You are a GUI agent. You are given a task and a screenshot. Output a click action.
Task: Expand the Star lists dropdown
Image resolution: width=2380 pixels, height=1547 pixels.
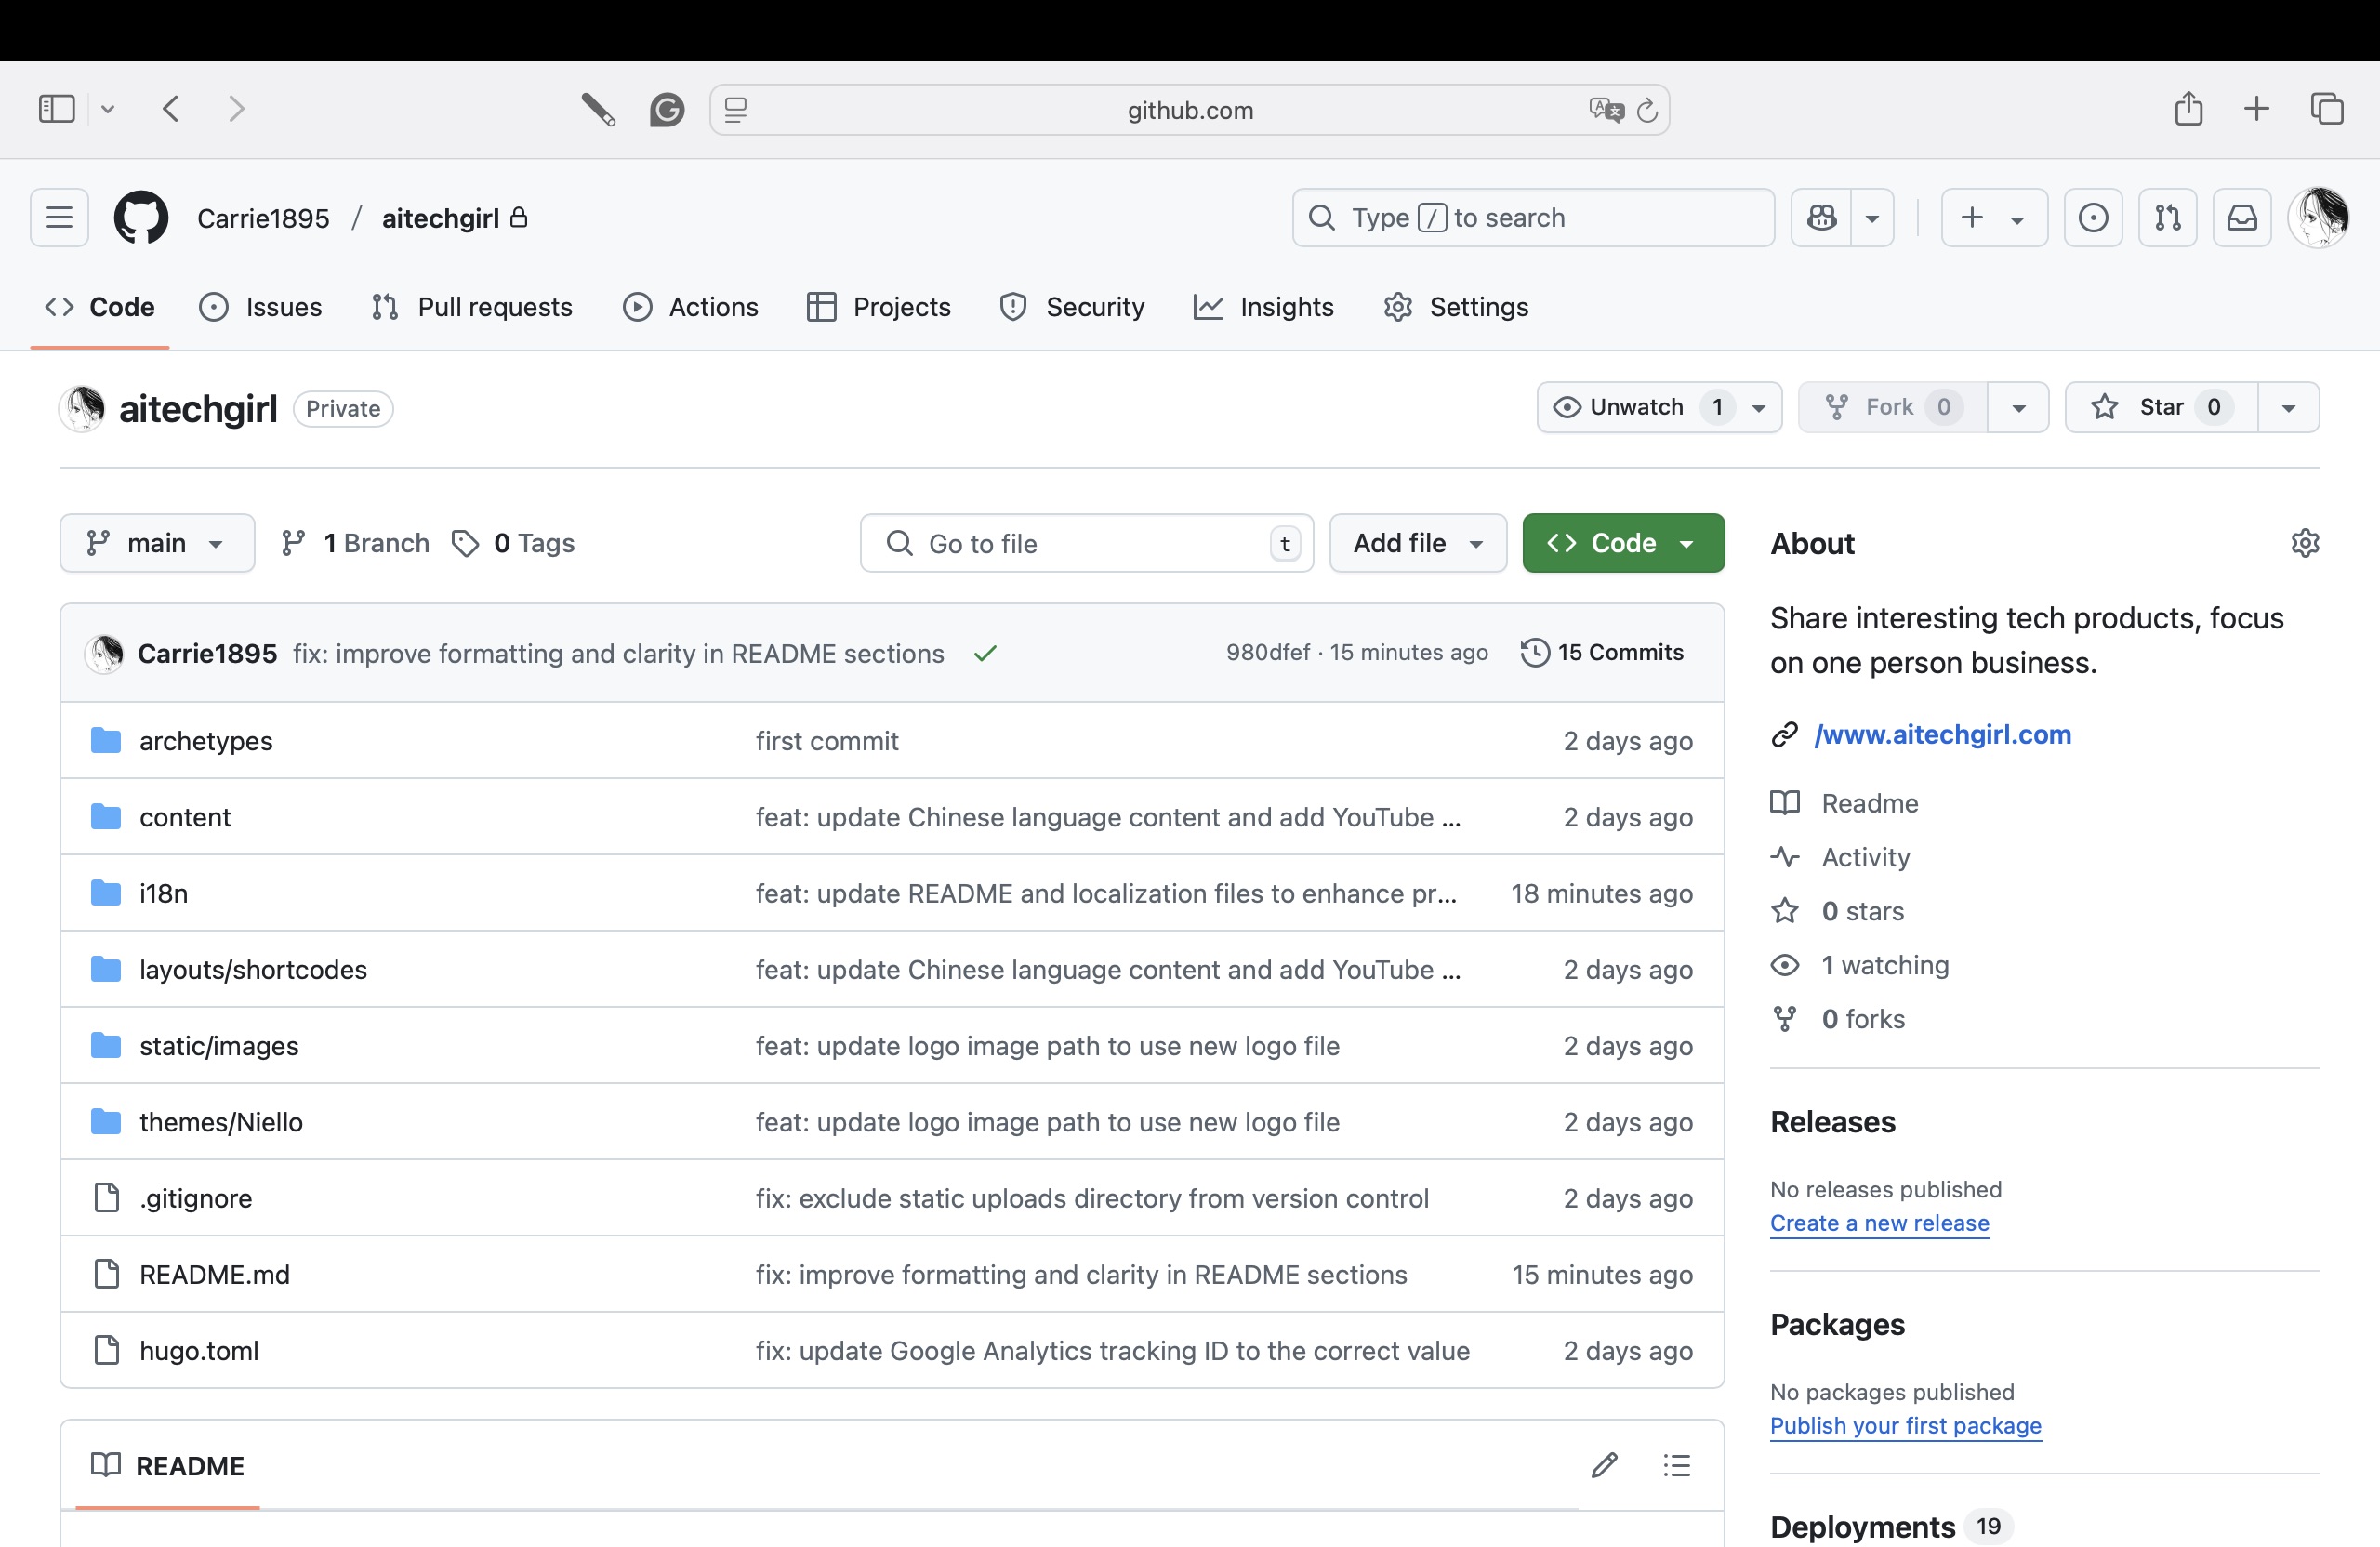point(2288,408)
